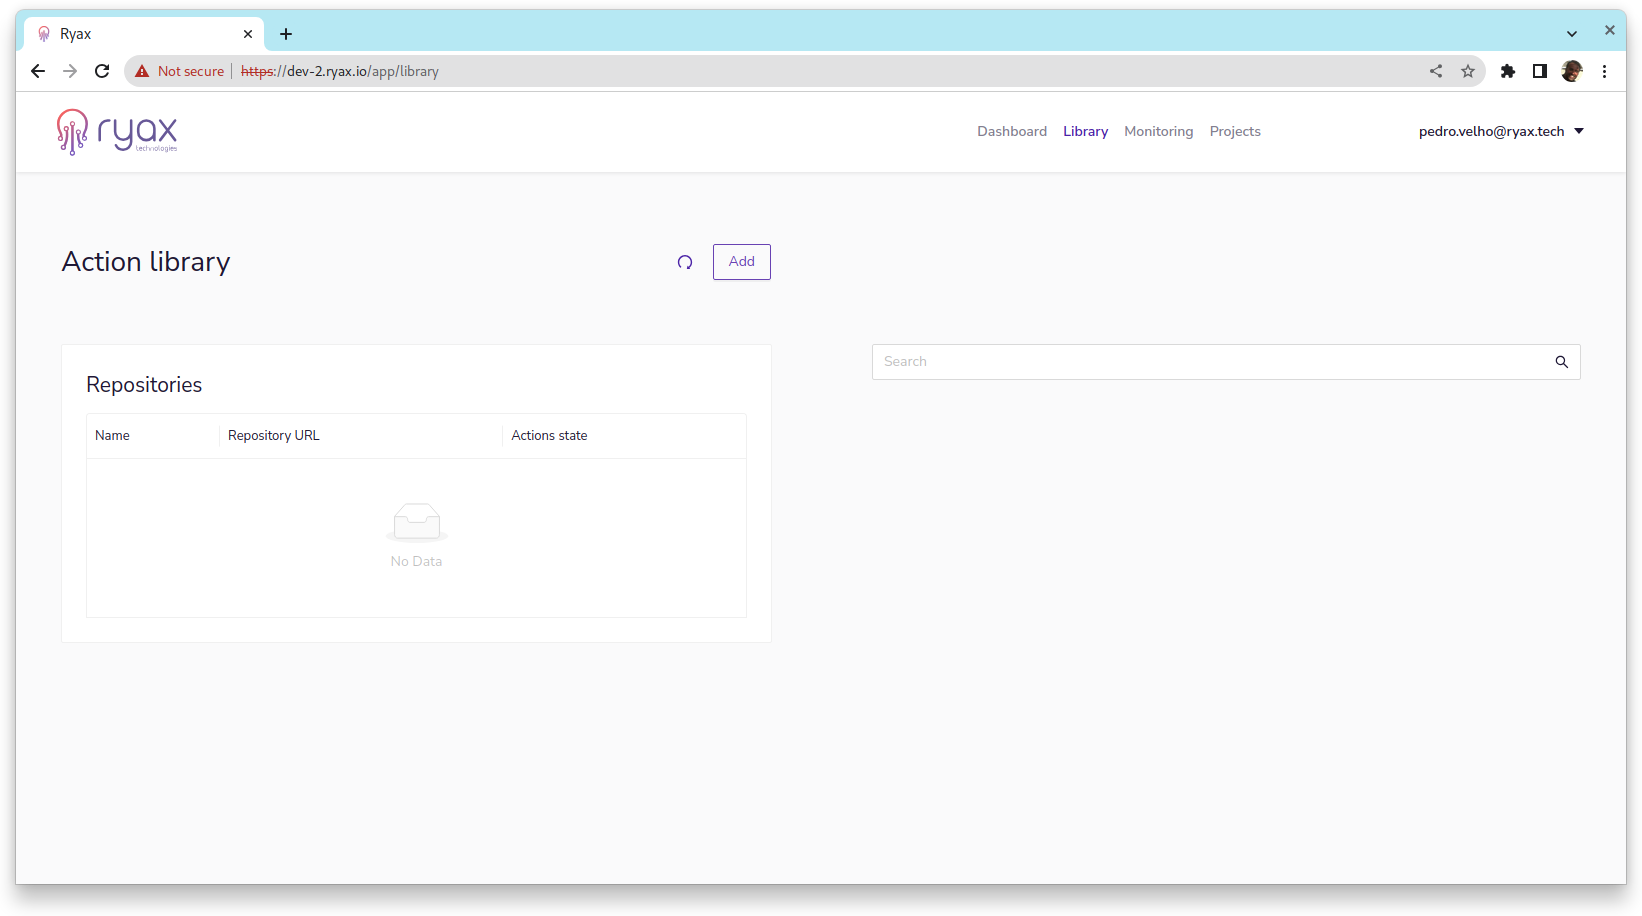Refresh the action library with reload icon
Screen dimensions: 1642x916
(x=685, y=262)
